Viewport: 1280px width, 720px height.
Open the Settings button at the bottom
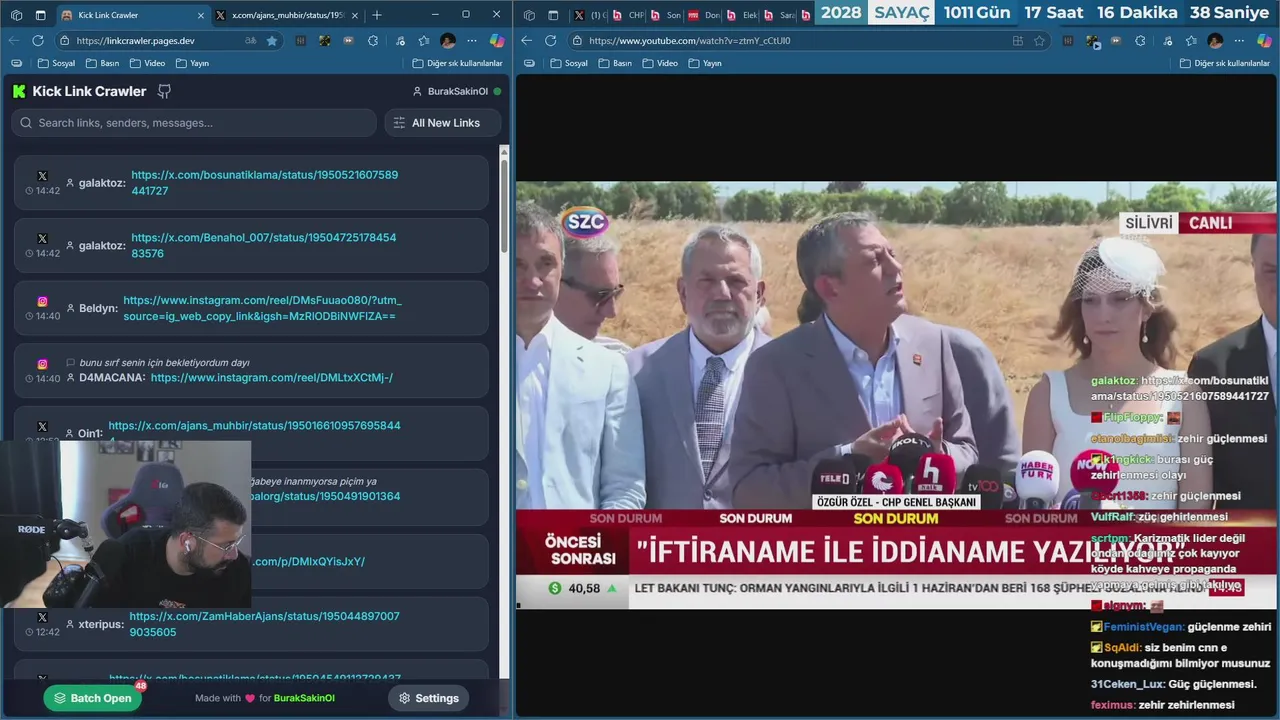click(429, 698)
